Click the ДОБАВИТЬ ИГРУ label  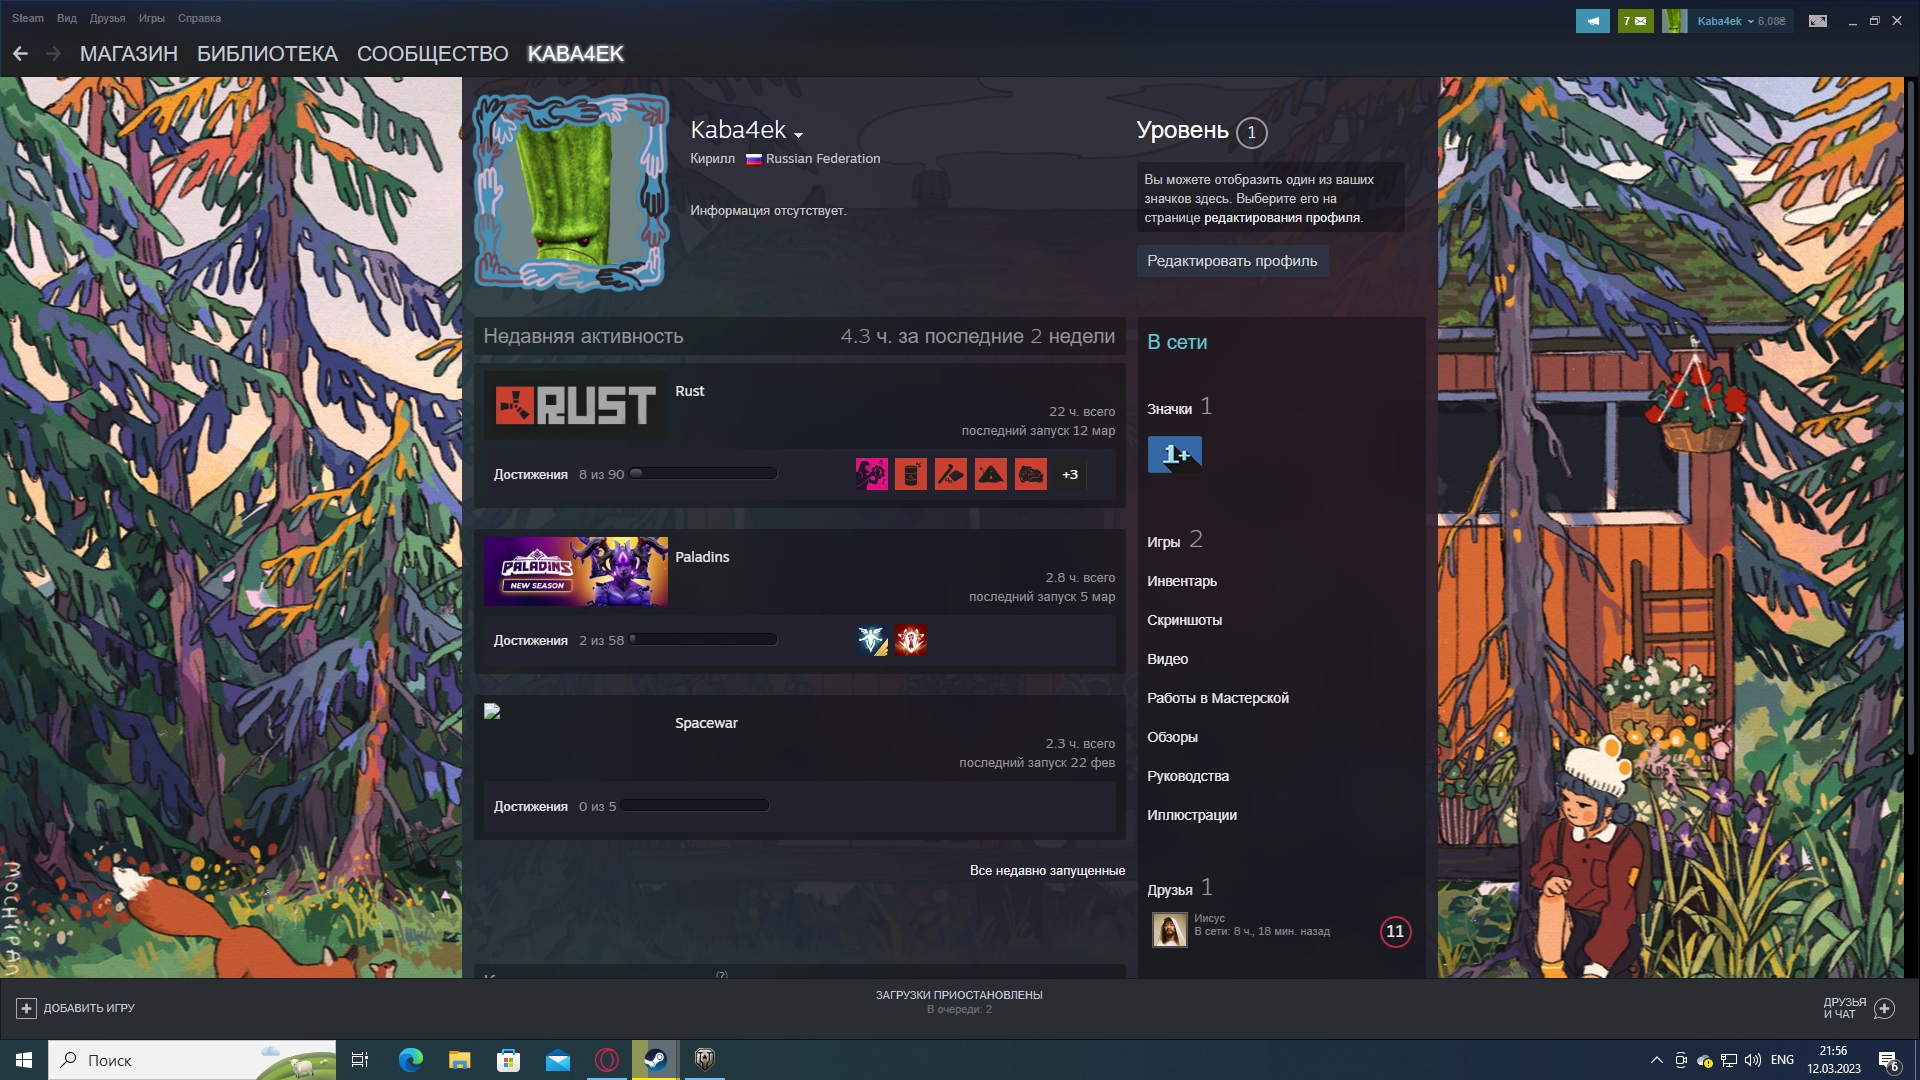pyautogui.click(x=89, y=1008)
